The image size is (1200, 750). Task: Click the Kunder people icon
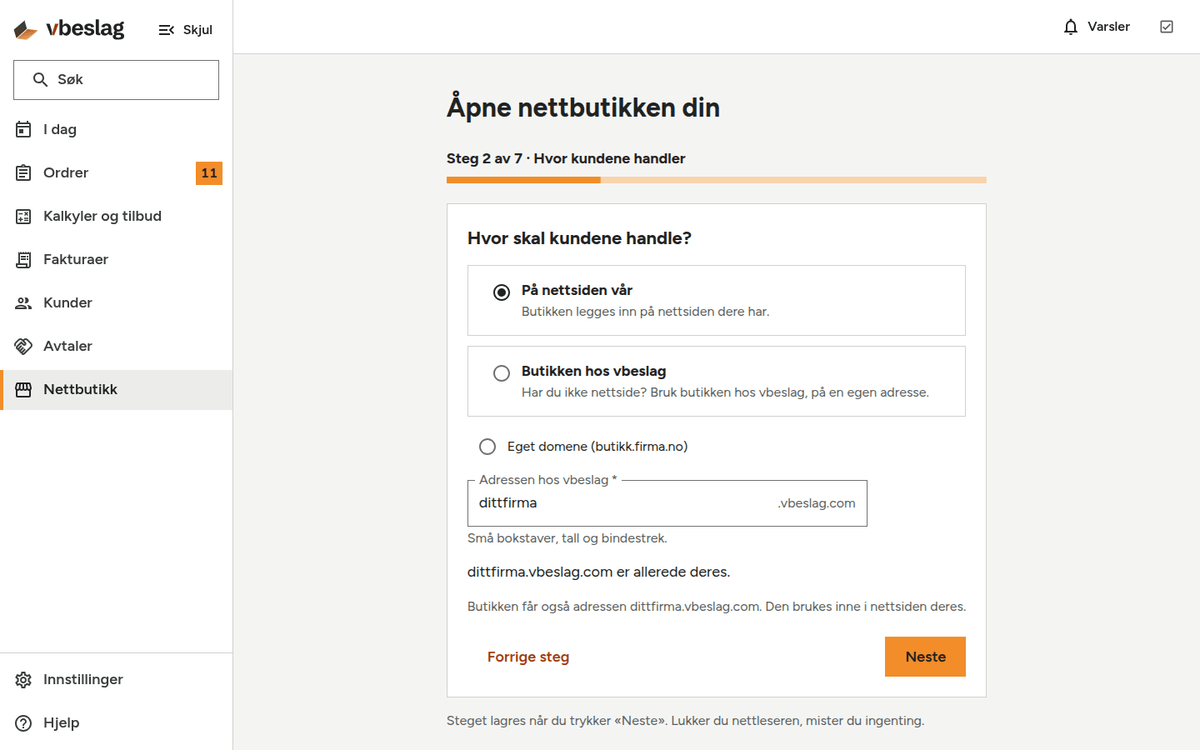(x=24, y=303)
